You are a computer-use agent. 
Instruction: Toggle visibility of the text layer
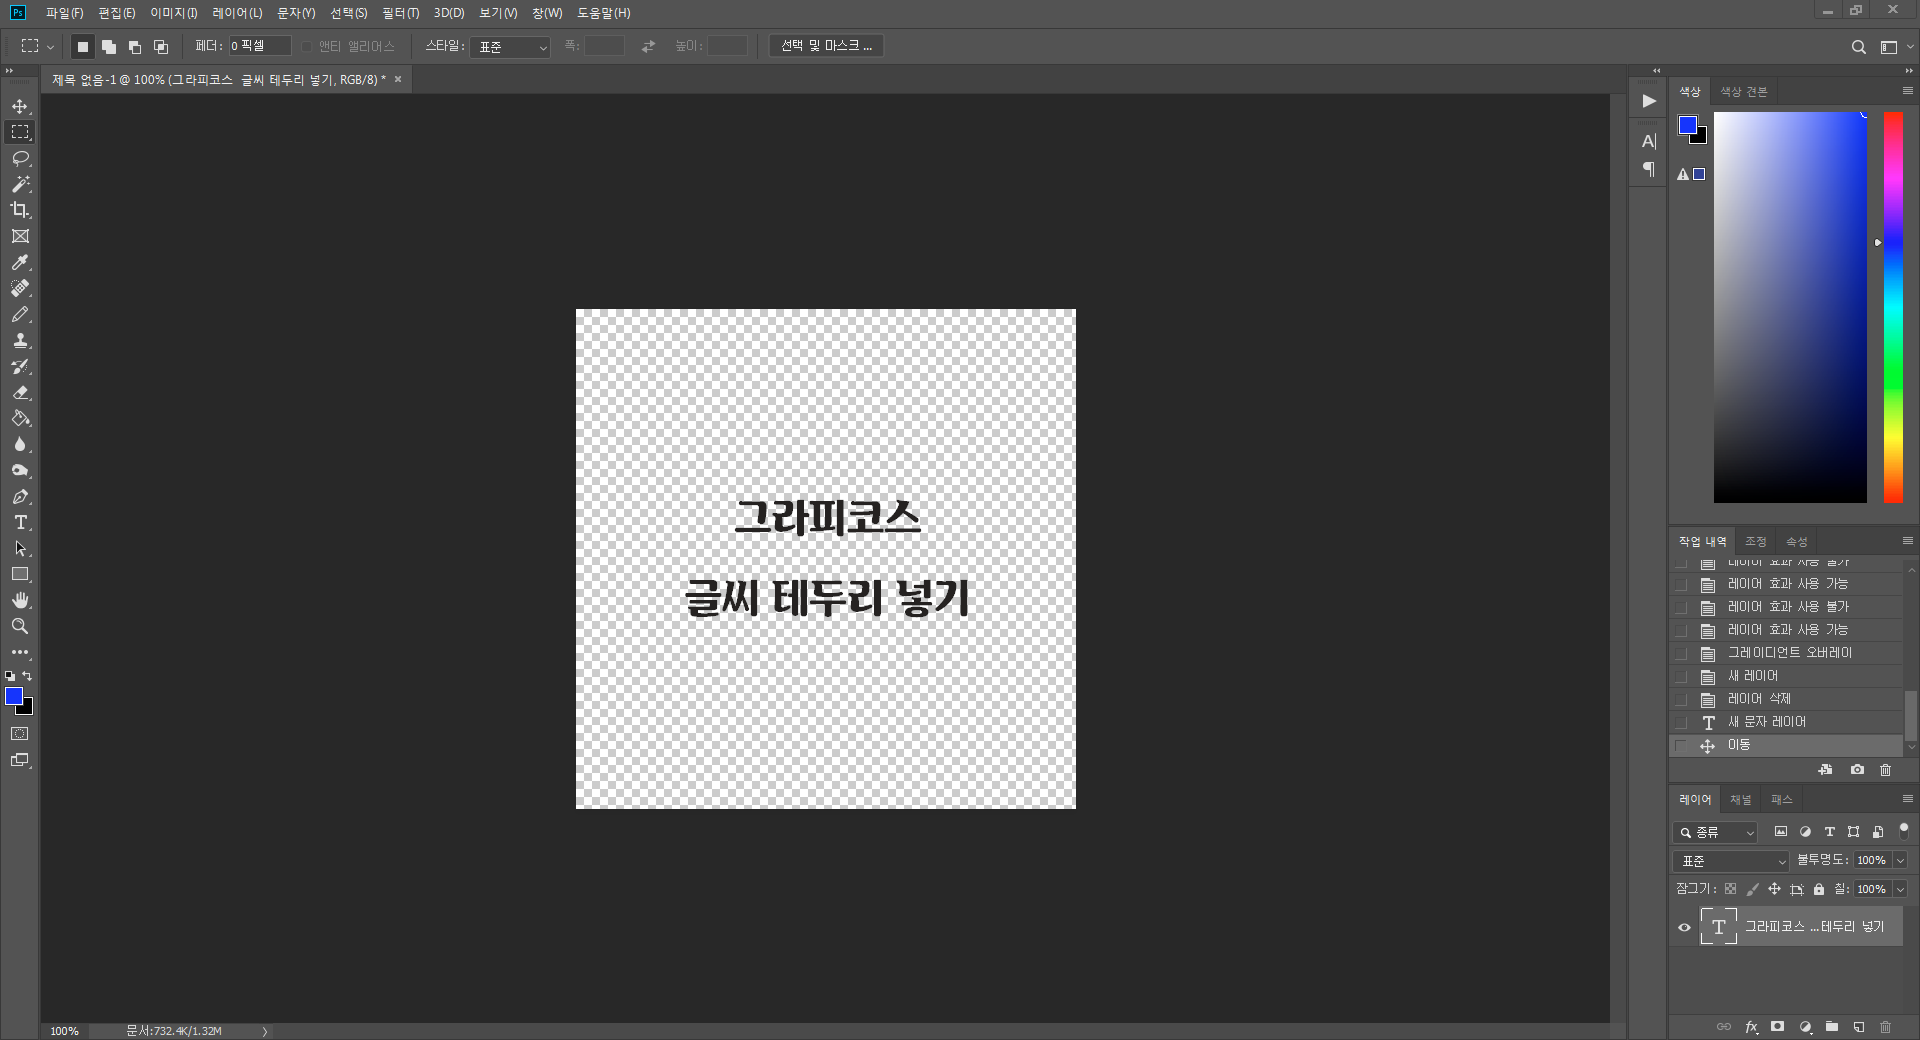[1684, 927]
